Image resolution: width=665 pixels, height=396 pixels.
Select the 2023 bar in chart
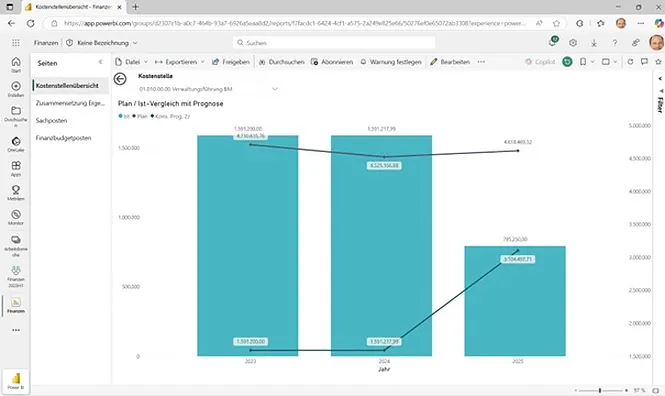point(248,246)
